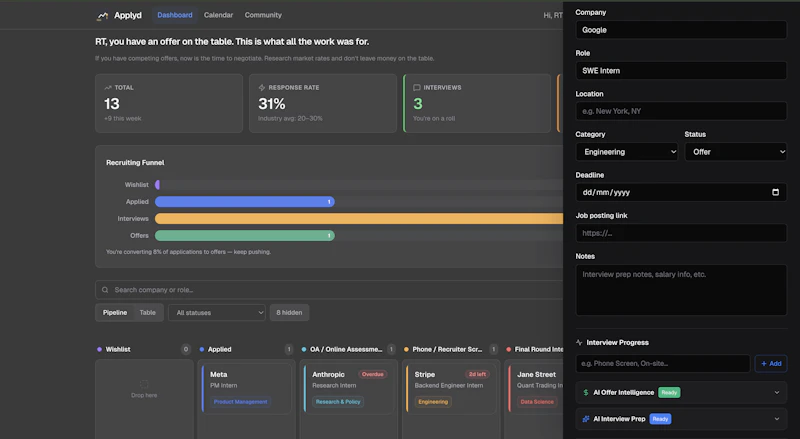Click the Interviews chat bubble icon

coord(417,88)
